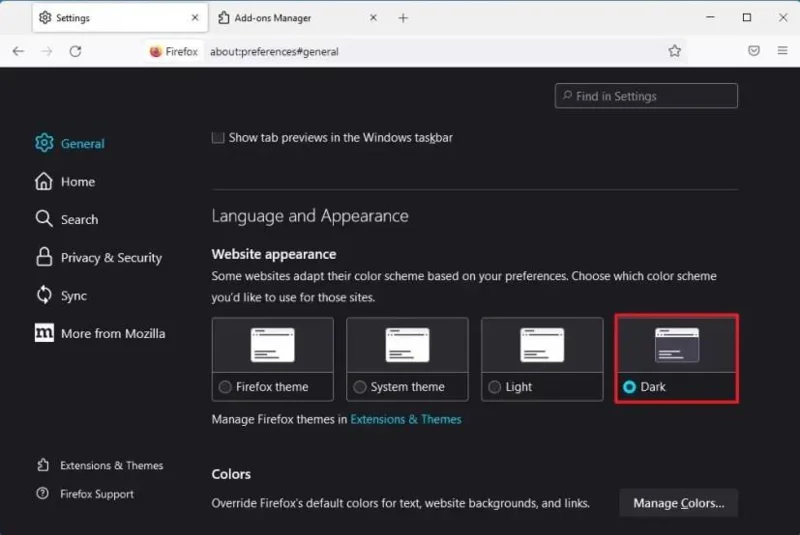Select the Light appearance radio button
Screen dimensions: 800x535
(x=494, y=387)
